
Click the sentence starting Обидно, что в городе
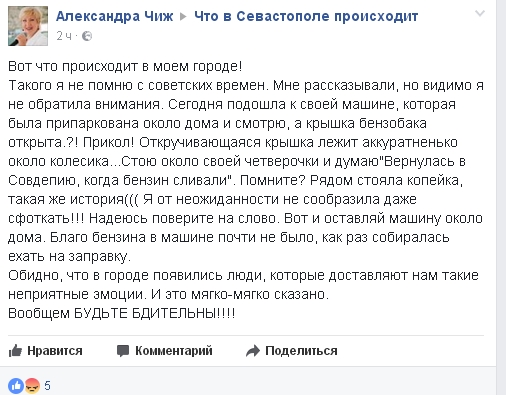click(x=243, y=285)
